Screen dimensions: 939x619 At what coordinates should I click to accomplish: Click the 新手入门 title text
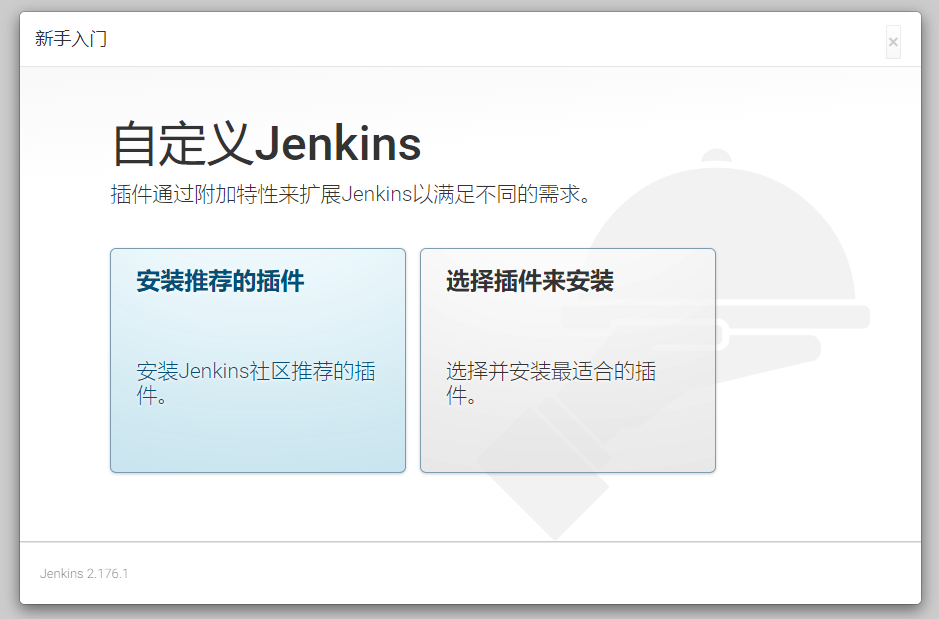pyautogui.click(x=71, y=39)
